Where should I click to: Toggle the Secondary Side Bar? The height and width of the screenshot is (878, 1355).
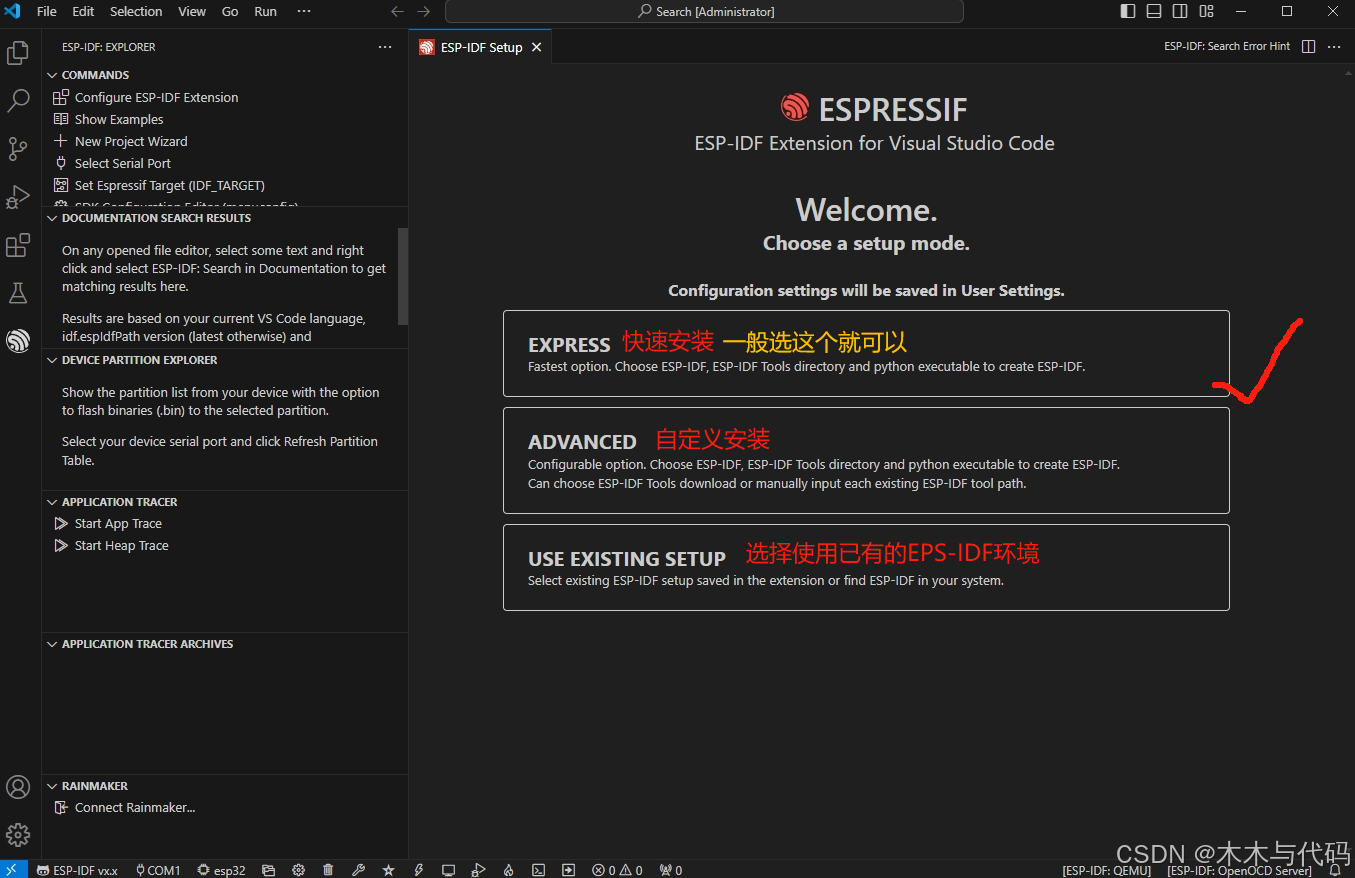(1180, 11)
